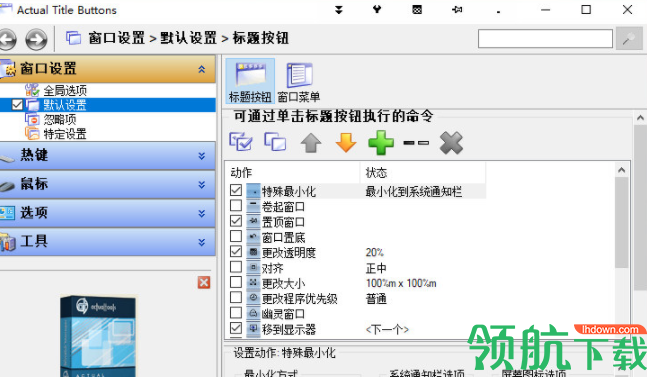Click the search button next to search box
647x377 pixels.
629,39
